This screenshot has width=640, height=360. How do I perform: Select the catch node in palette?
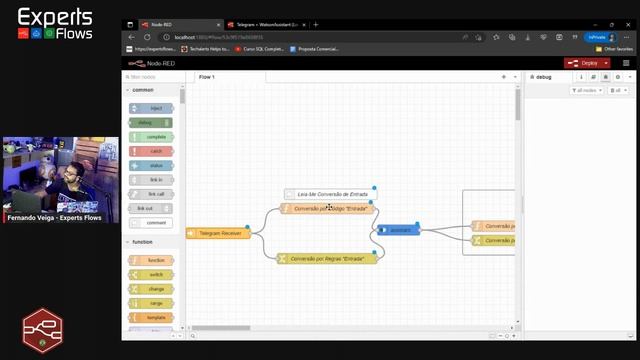151,151
